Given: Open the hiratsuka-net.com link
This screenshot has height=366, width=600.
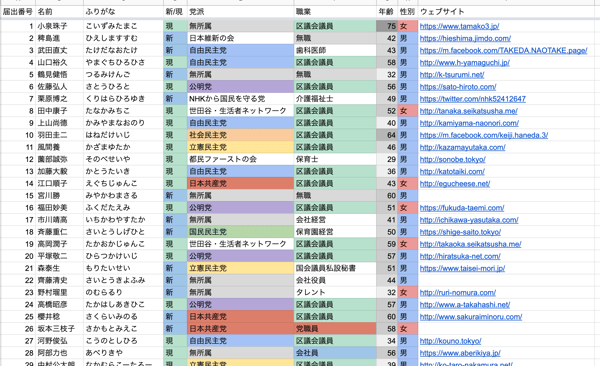Looking at the screenshot, I should pos(460,256).
